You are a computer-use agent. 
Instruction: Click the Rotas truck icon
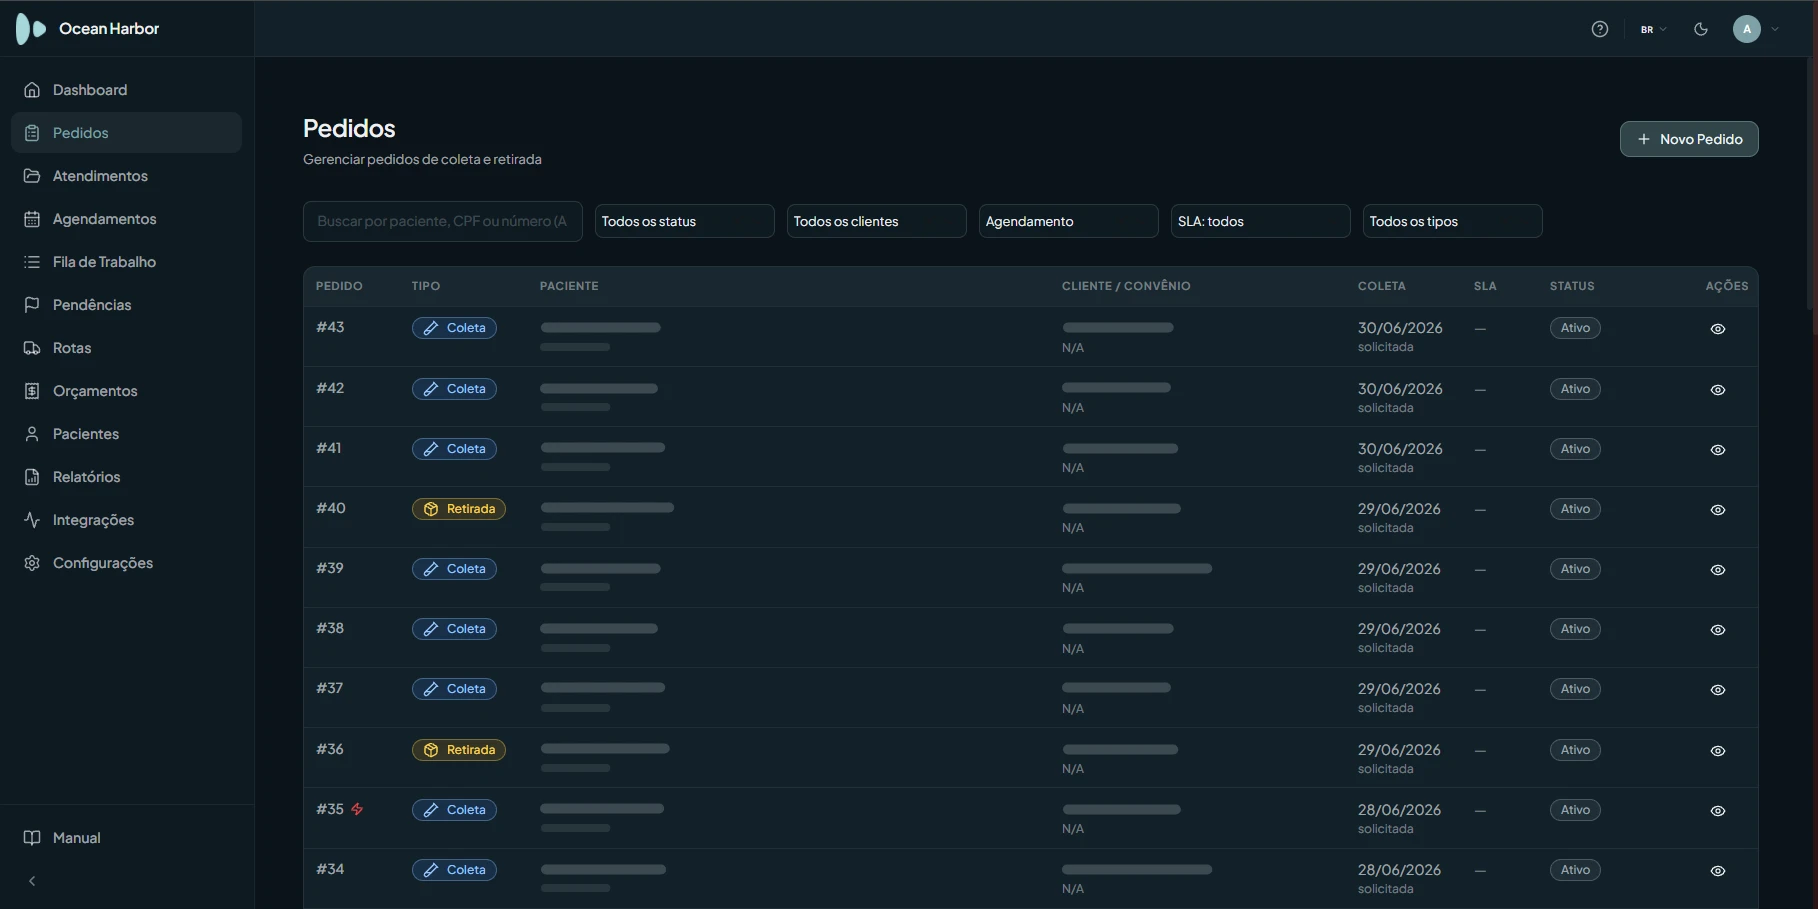tap(32, 348)
